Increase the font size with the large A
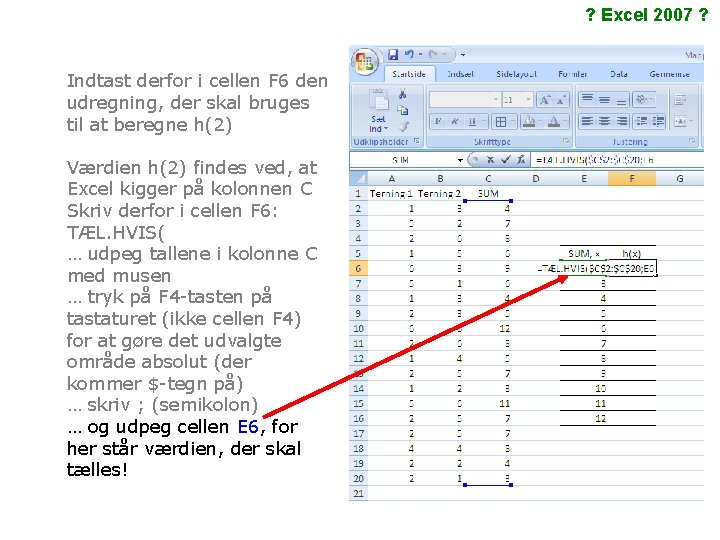The image size is (720, 540). (545, 99)
